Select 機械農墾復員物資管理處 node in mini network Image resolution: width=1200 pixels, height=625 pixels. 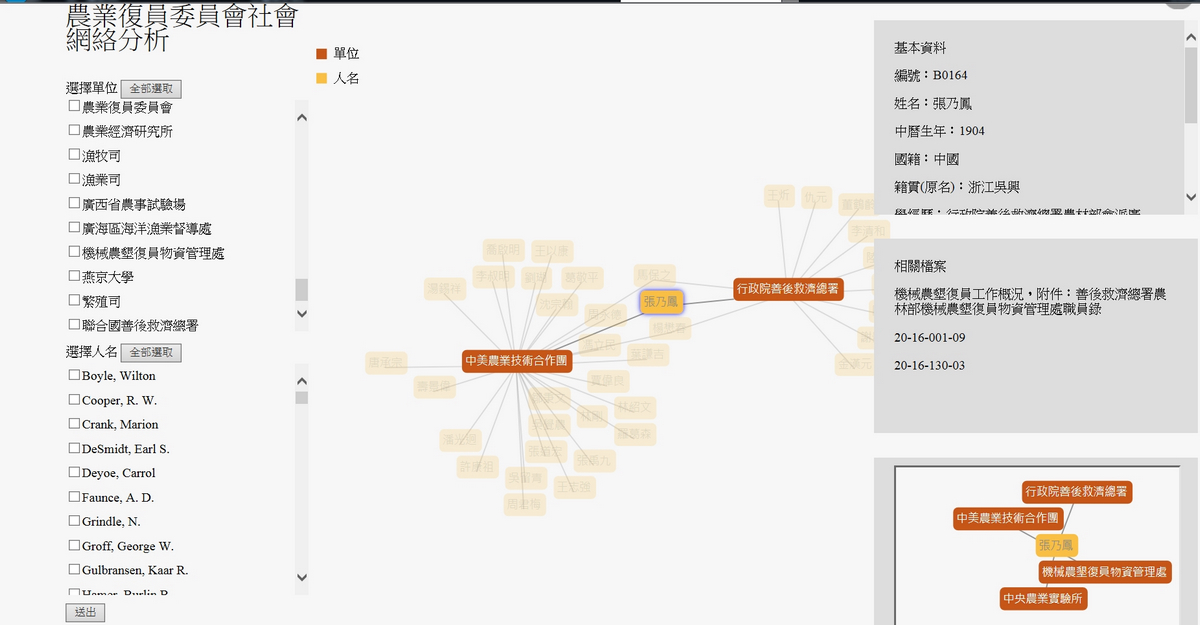(1104, 572)
